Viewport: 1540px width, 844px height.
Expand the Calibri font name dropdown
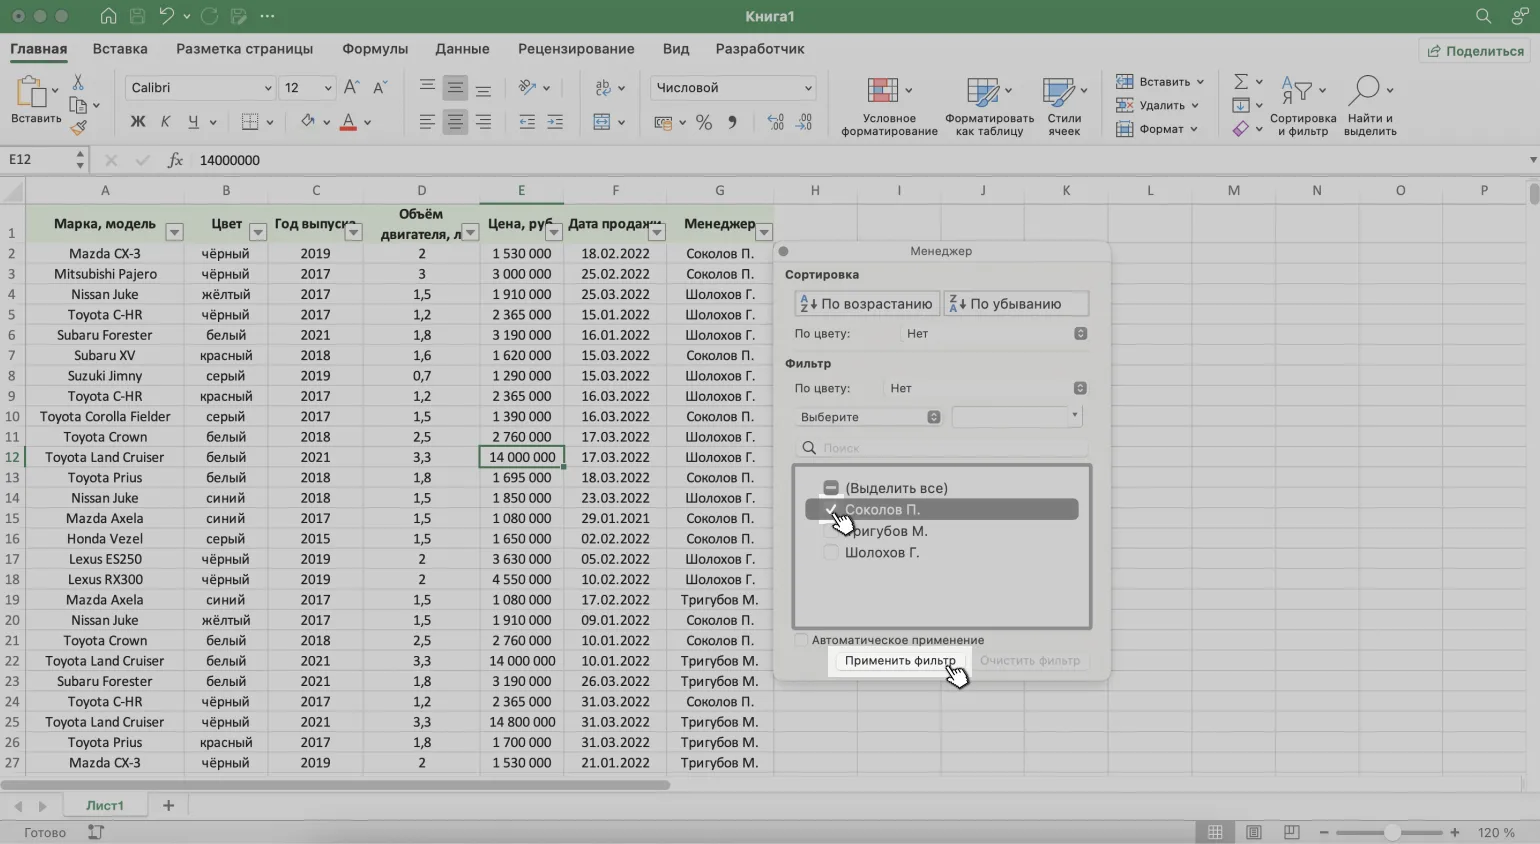[x=267, y=88]
